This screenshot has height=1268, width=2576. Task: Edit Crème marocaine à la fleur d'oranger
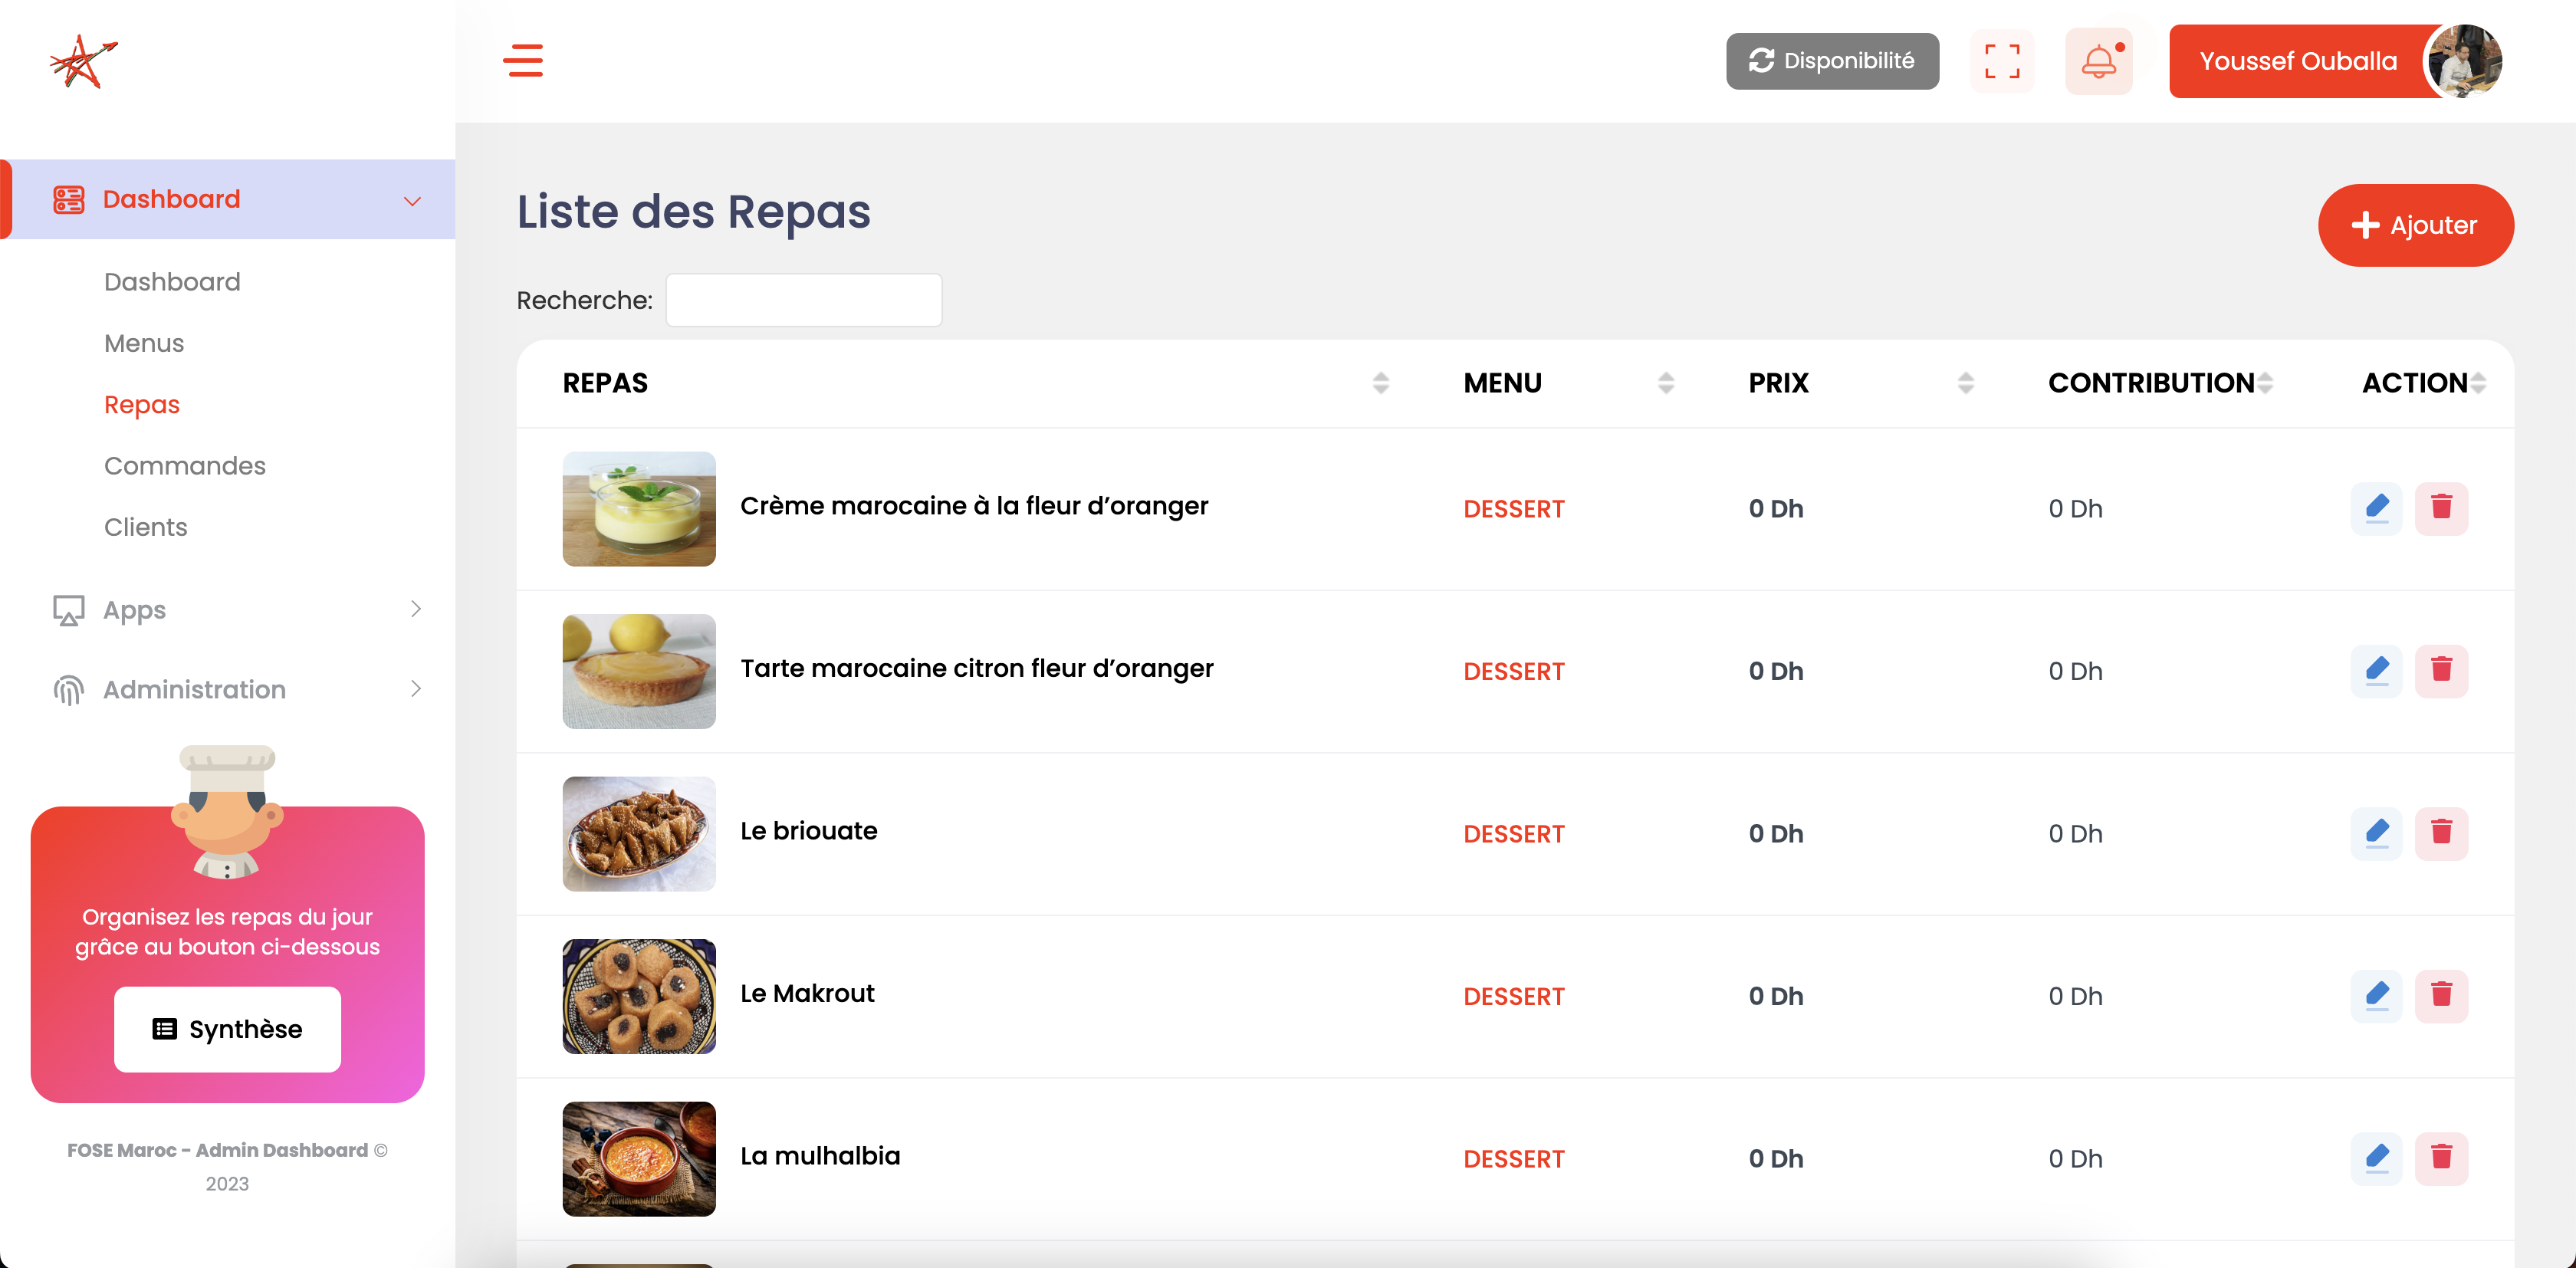point(2376,508)
